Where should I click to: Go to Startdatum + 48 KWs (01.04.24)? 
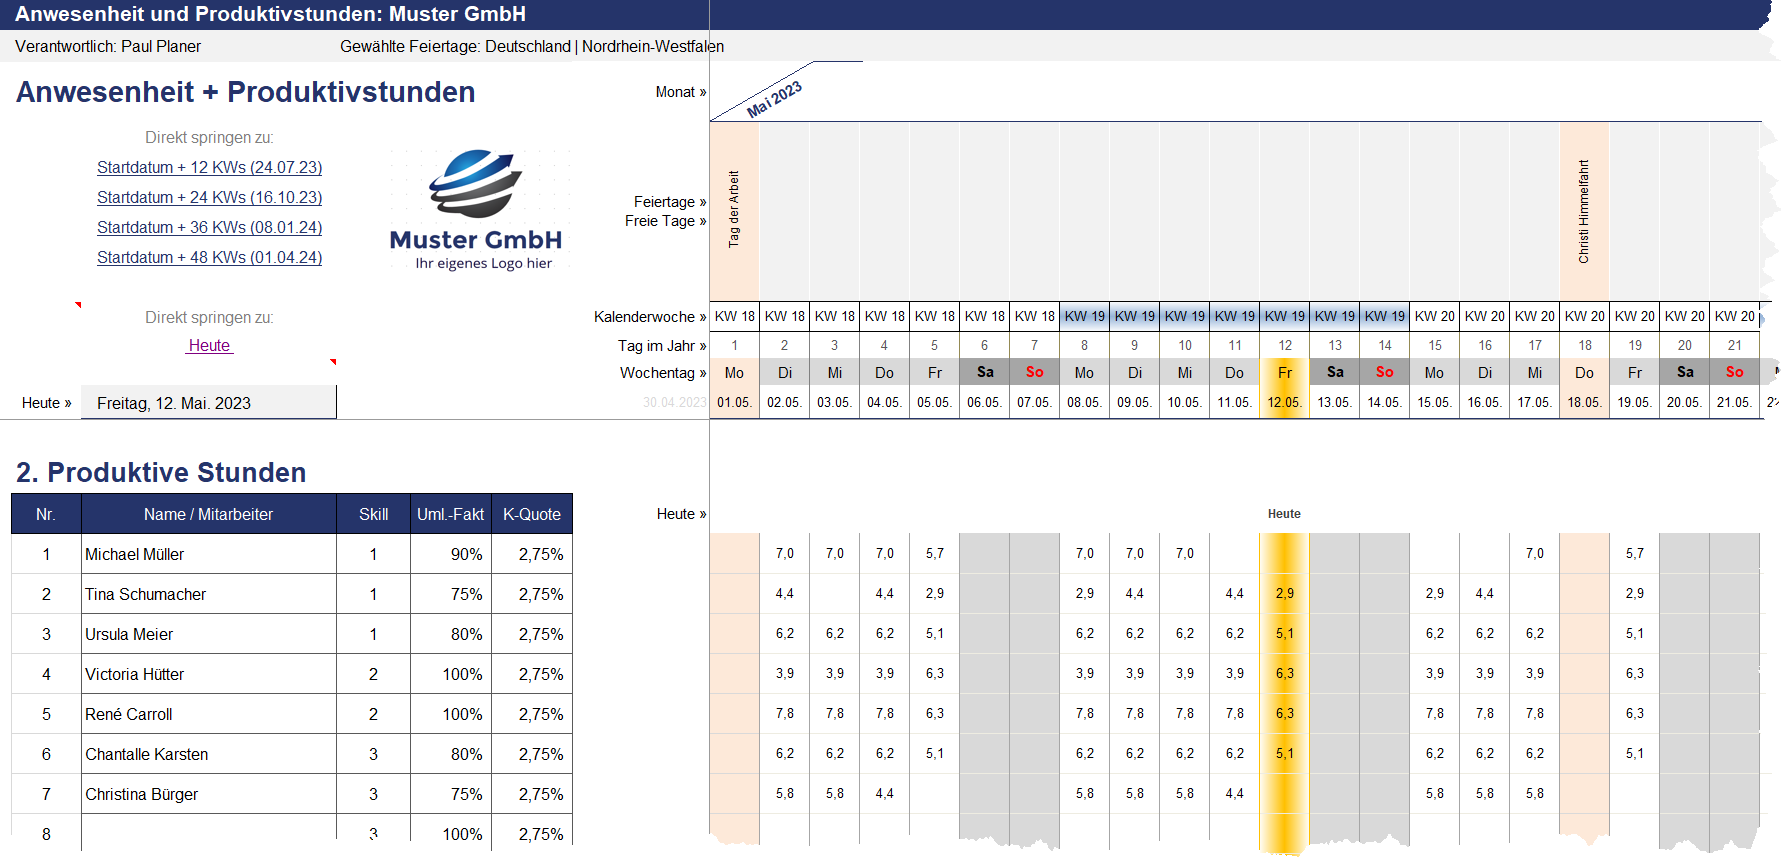tap(209, 257)
